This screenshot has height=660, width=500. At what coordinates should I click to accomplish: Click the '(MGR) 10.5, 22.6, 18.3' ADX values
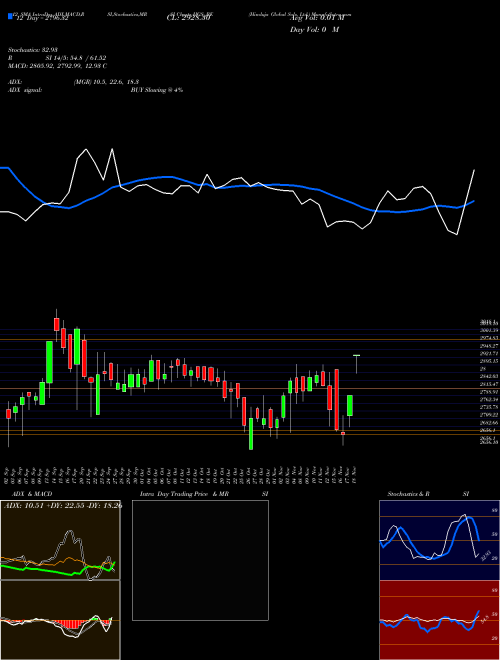(x=106, y=82)
